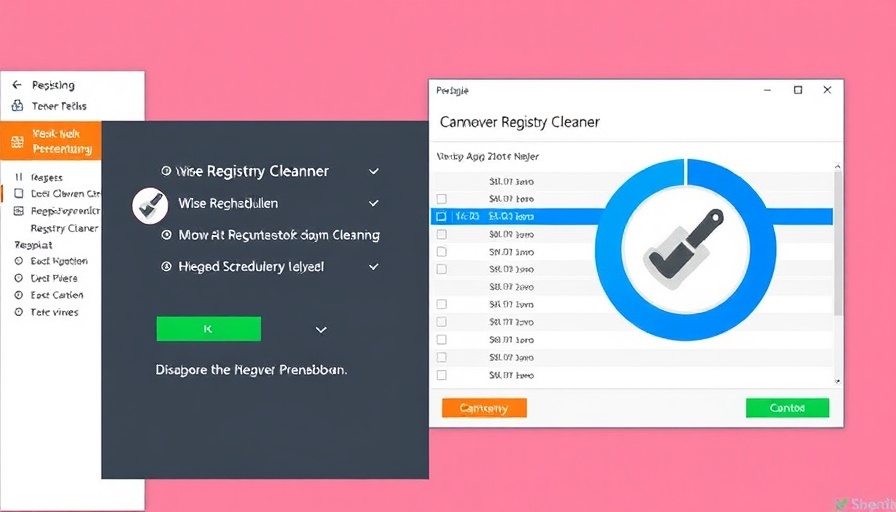The width and height of the screenshot is (896, 512).
Task: Click the square icon next to "Deel Clawen"
Action: (x=19, y=193)
